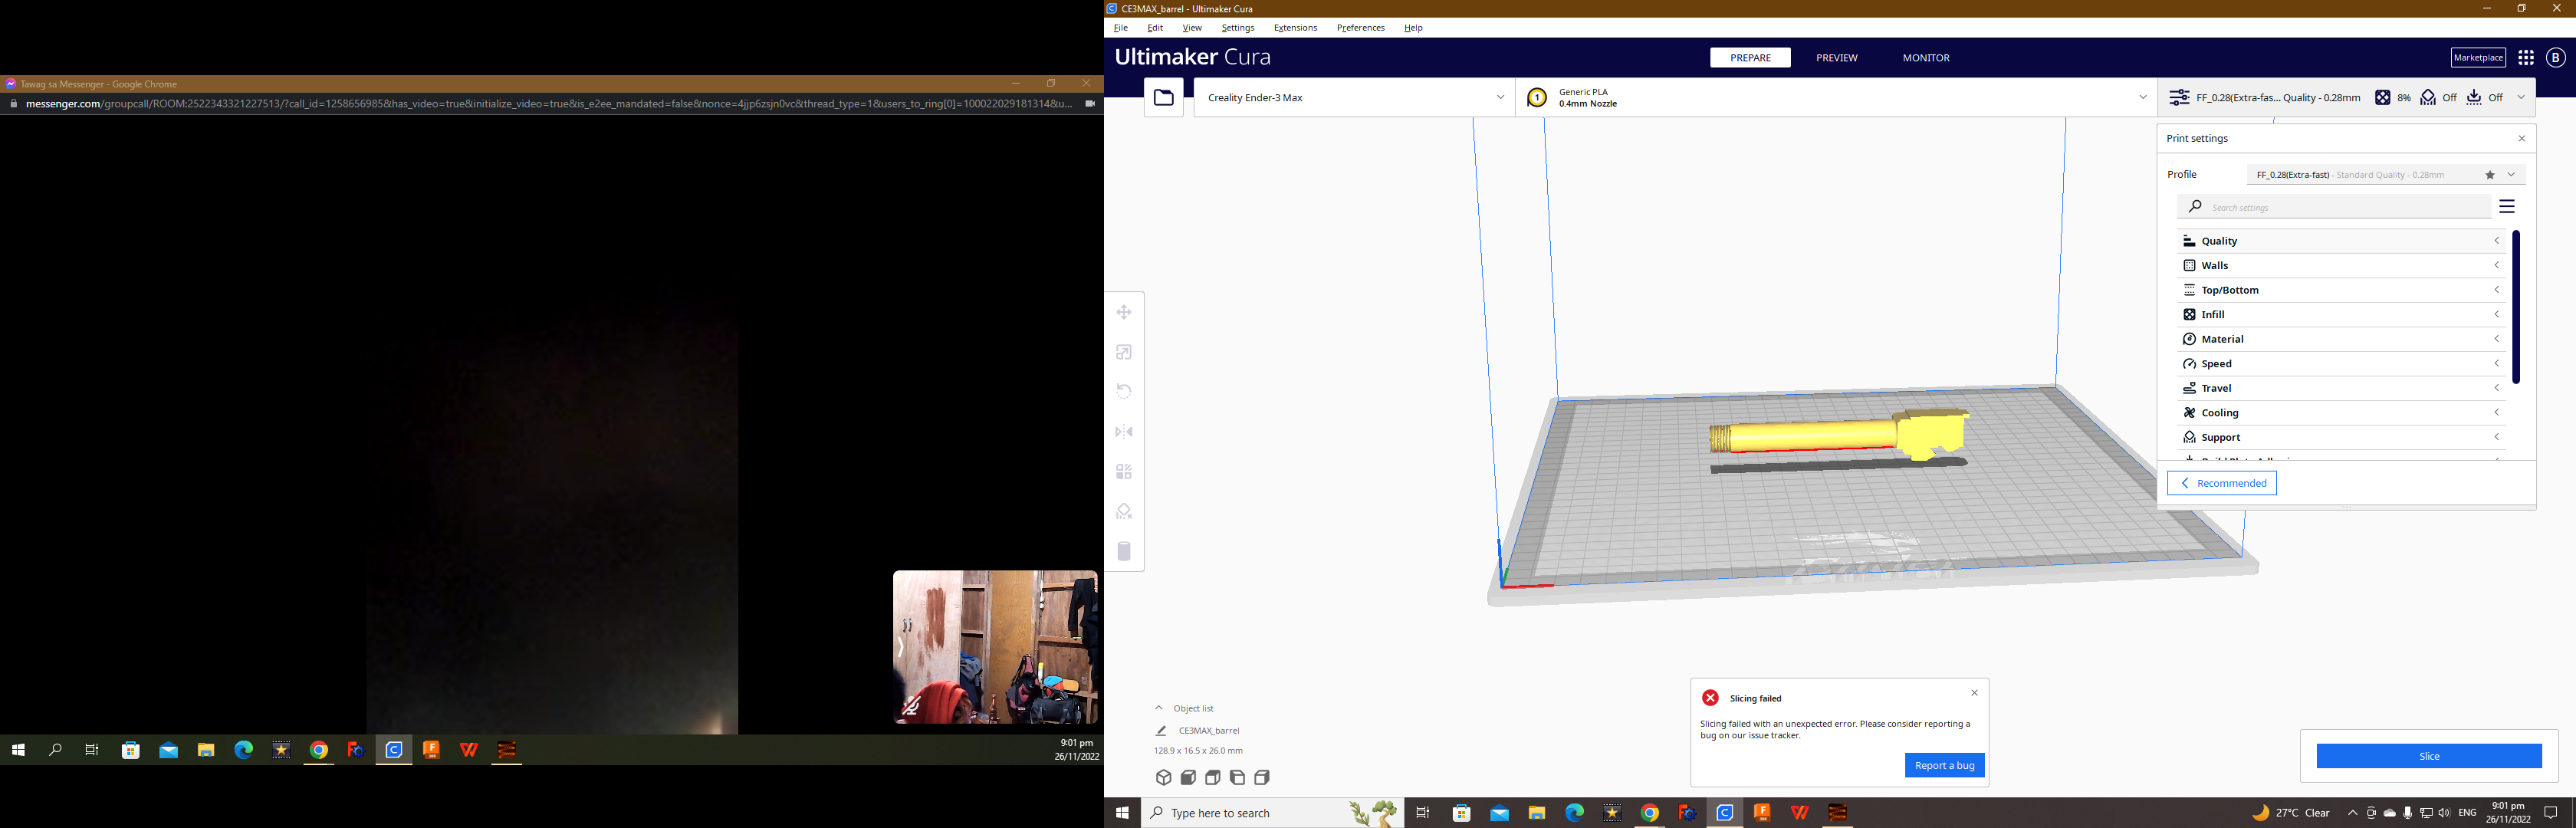Switch to the 3D view cube icon
2576x828 pixels.
click(x=1163, y=777)
